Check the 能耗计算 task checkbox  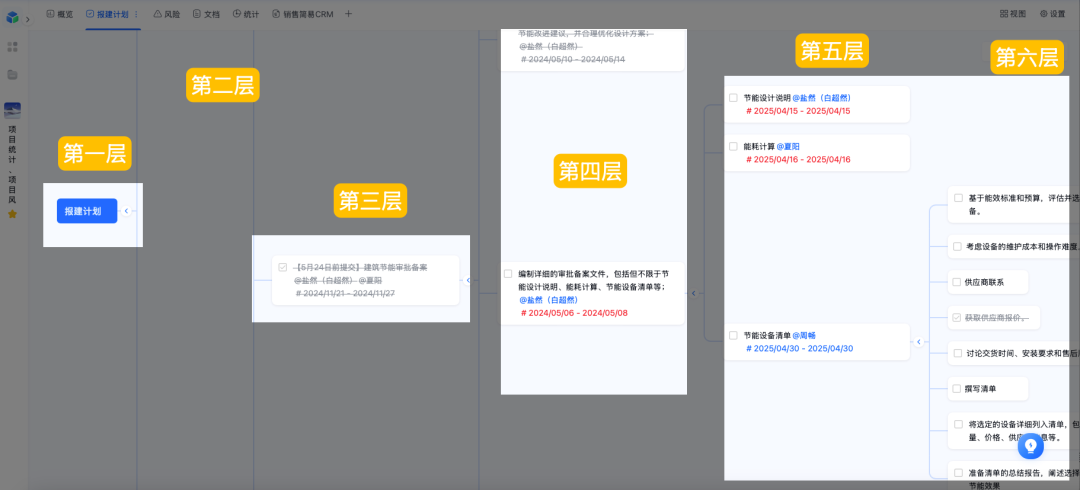(x=733, y=146)
